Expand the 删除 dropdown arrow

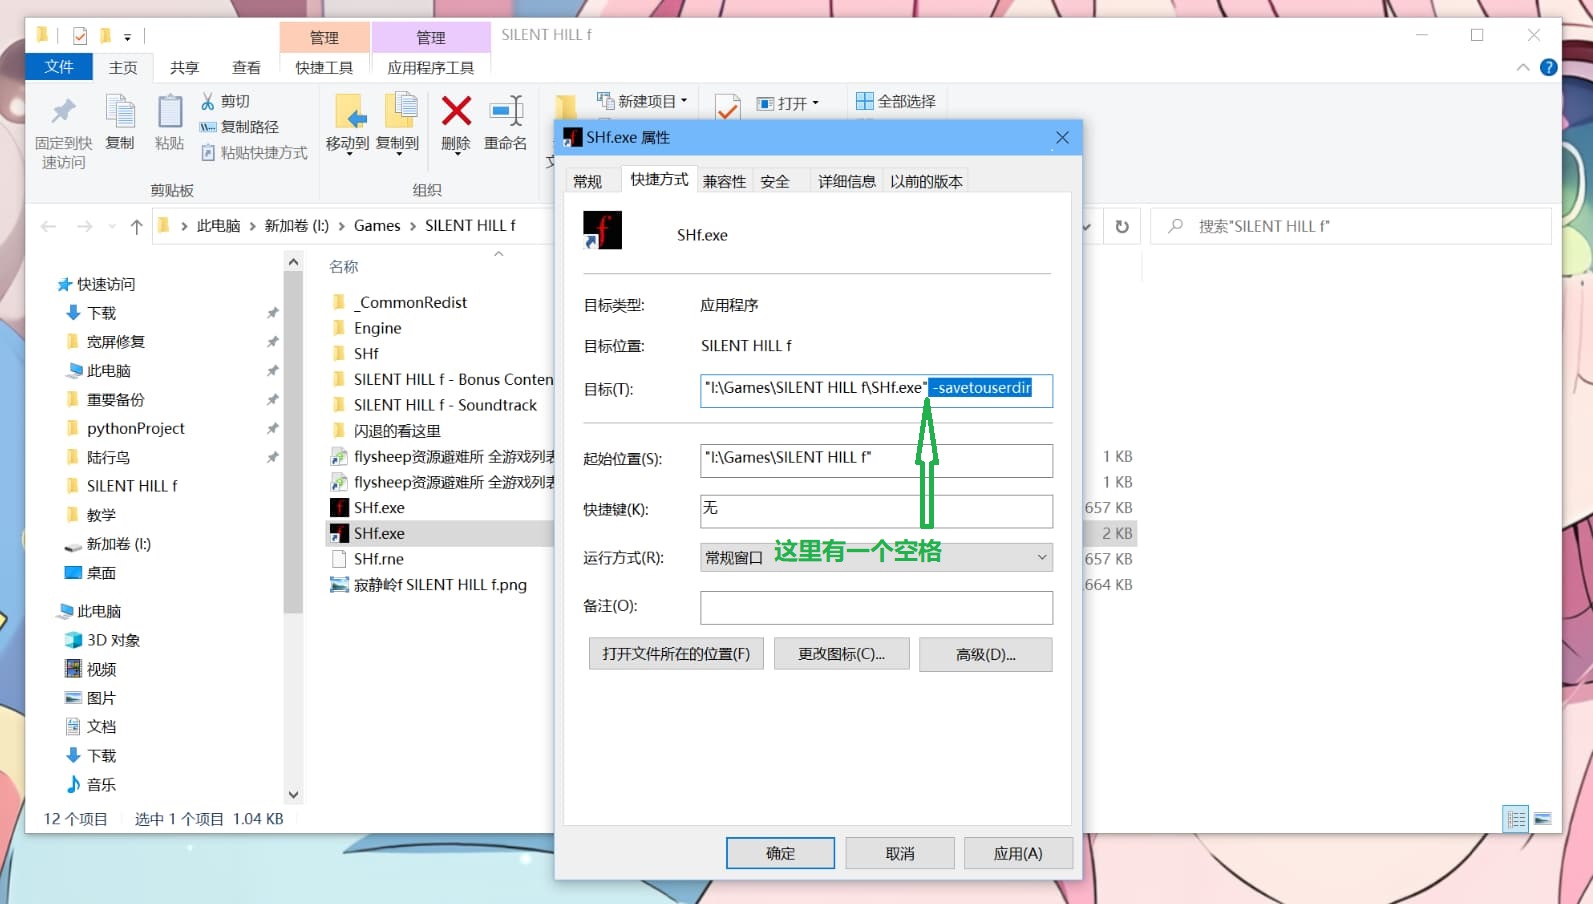click(x=456, y=156)
